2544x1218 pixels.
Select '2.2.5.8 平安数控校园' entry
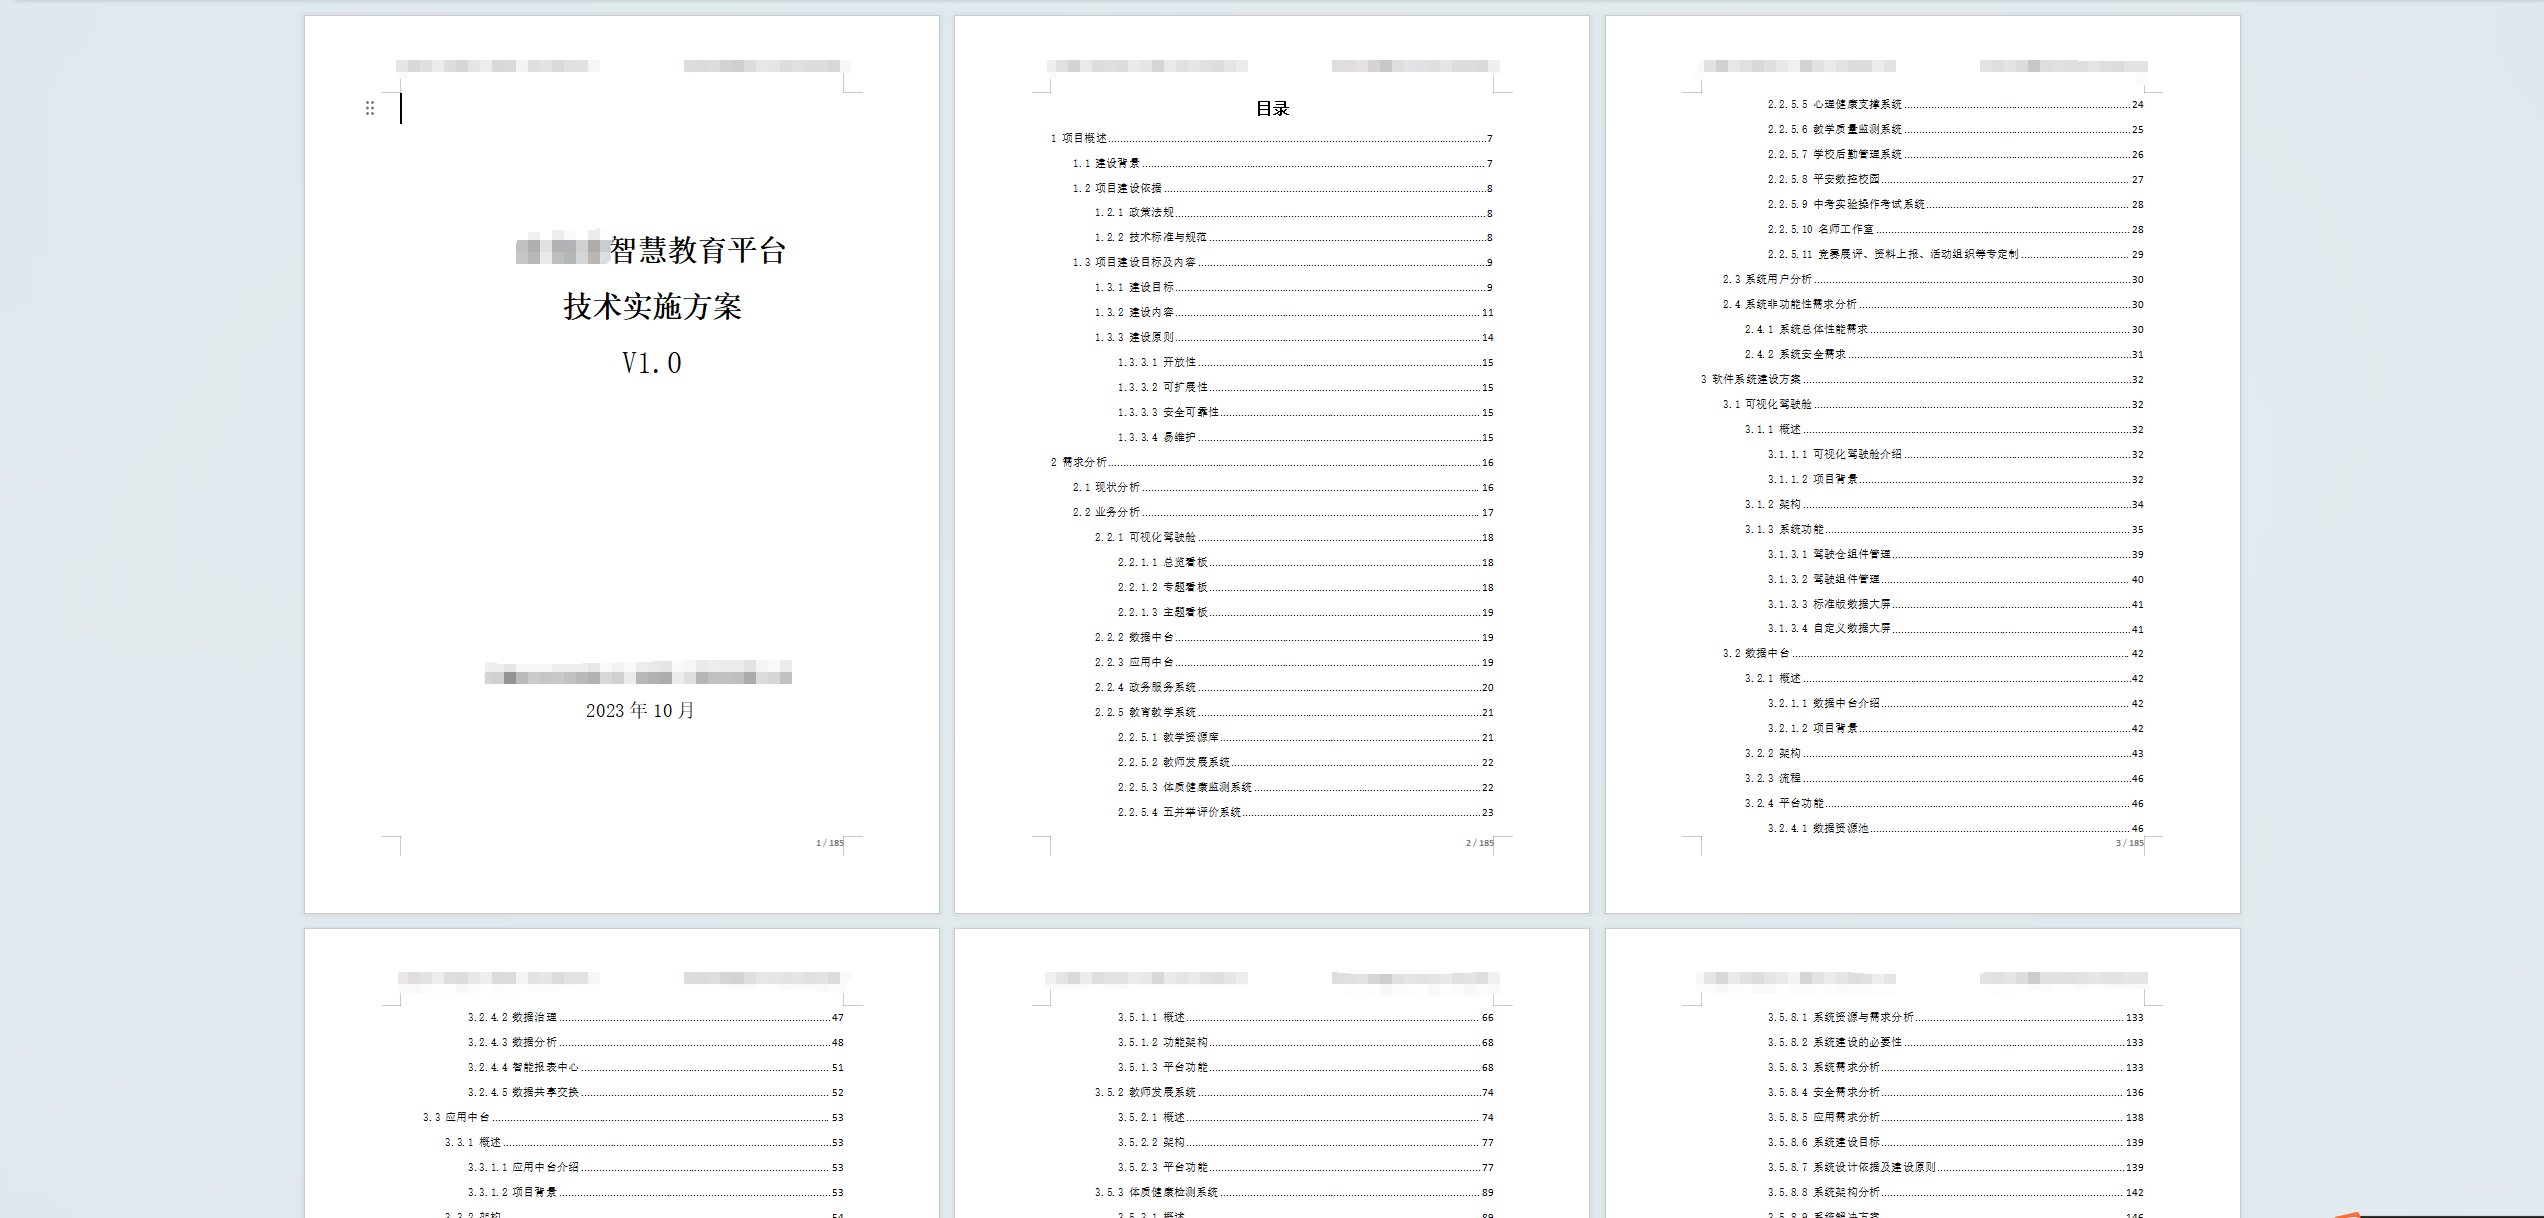(x=1955, y=180)
